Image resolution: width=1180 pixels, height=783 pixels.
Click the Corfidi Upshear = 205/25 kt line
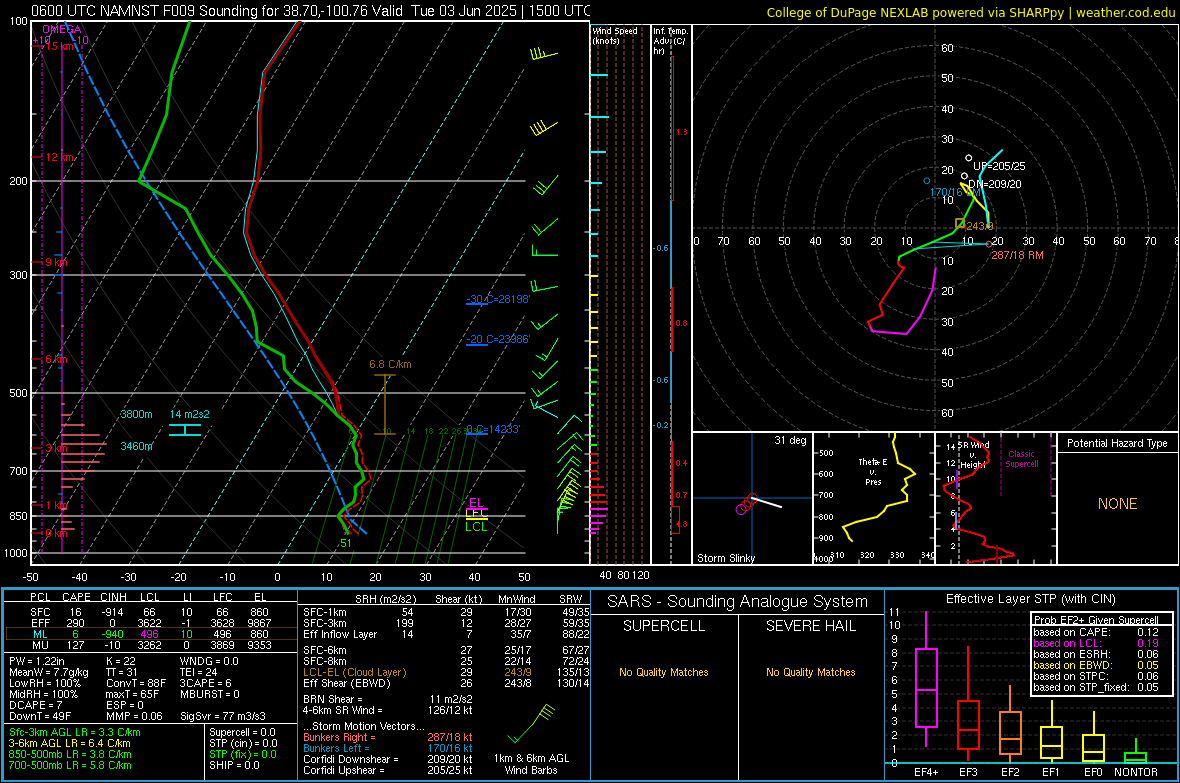388,770
